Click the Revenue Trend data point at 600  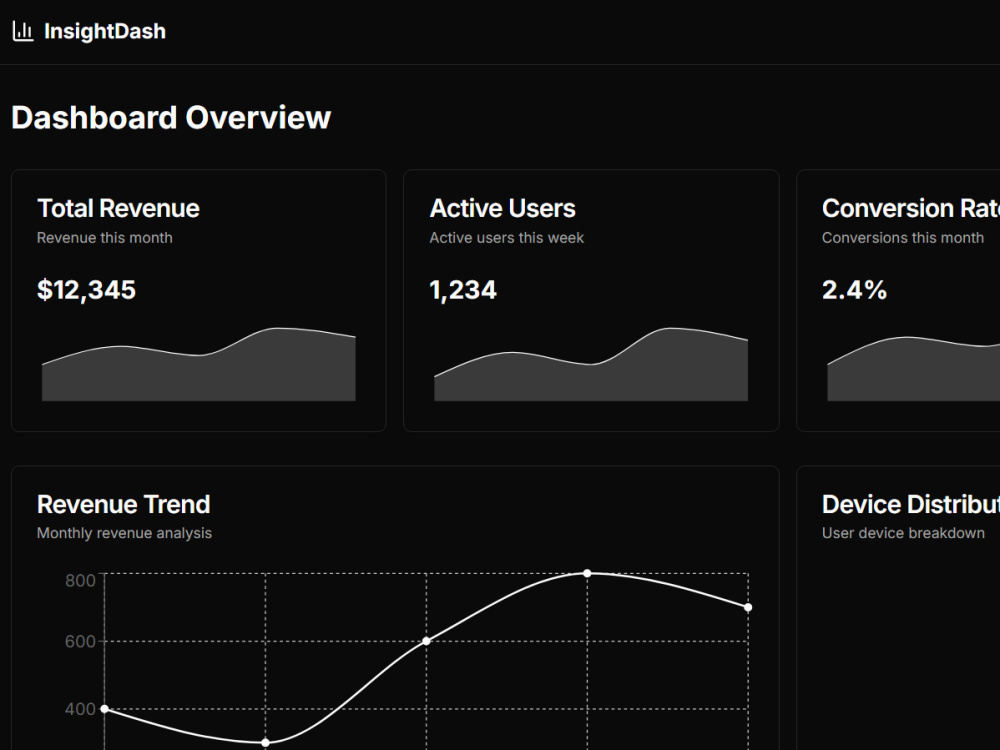pos(427,641)
